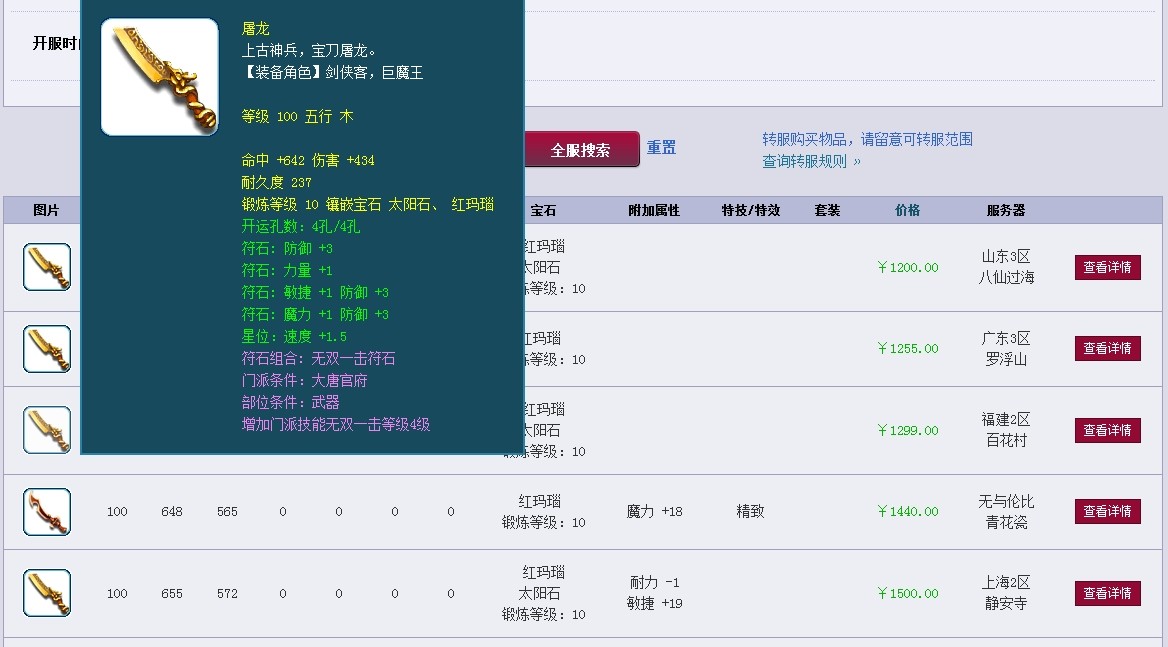Image resolution: width=1168 pixels, height=647 pixels.
Task: Click the large 屠龙 sword image in the tooltip
Action: click(x=160, y=77)
